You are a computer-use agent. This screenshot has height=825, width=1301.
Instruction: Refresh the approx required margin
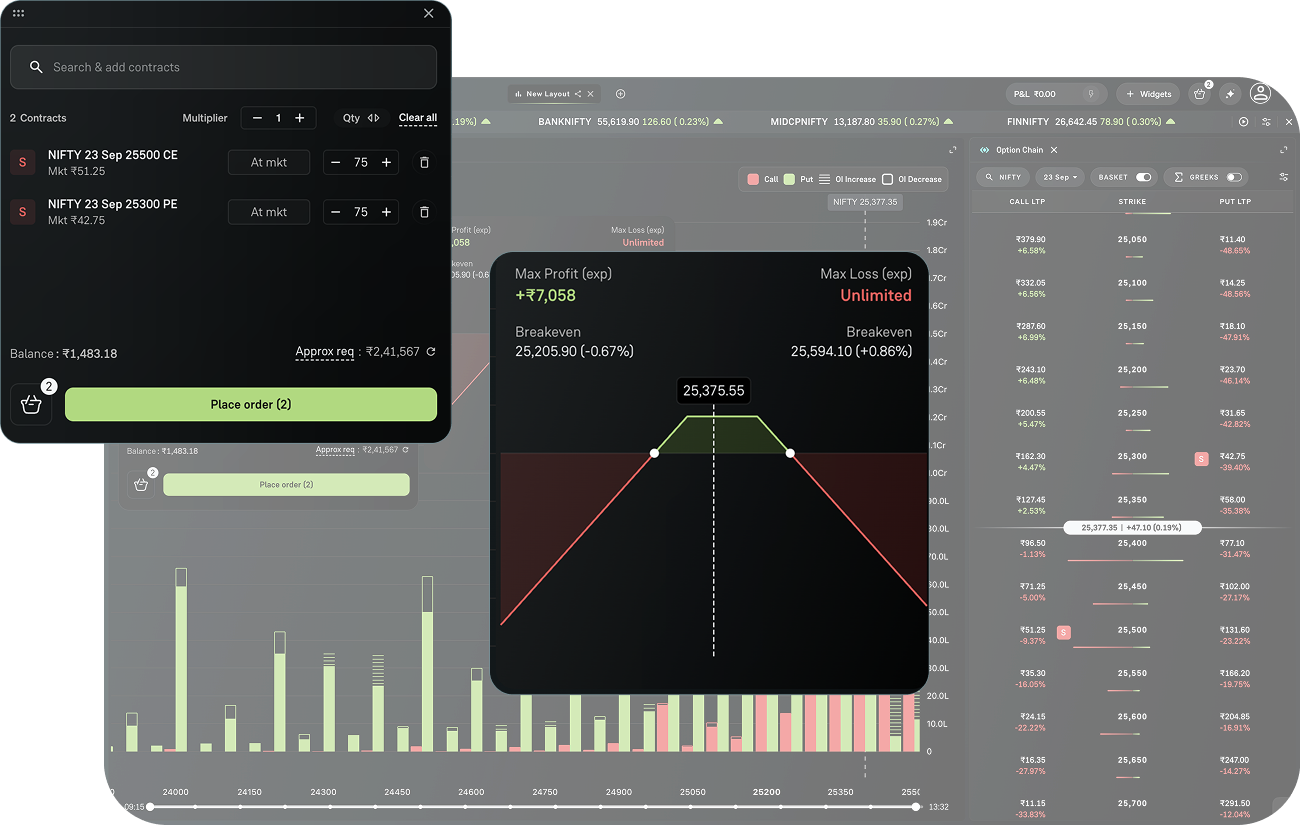coord(431,352)
